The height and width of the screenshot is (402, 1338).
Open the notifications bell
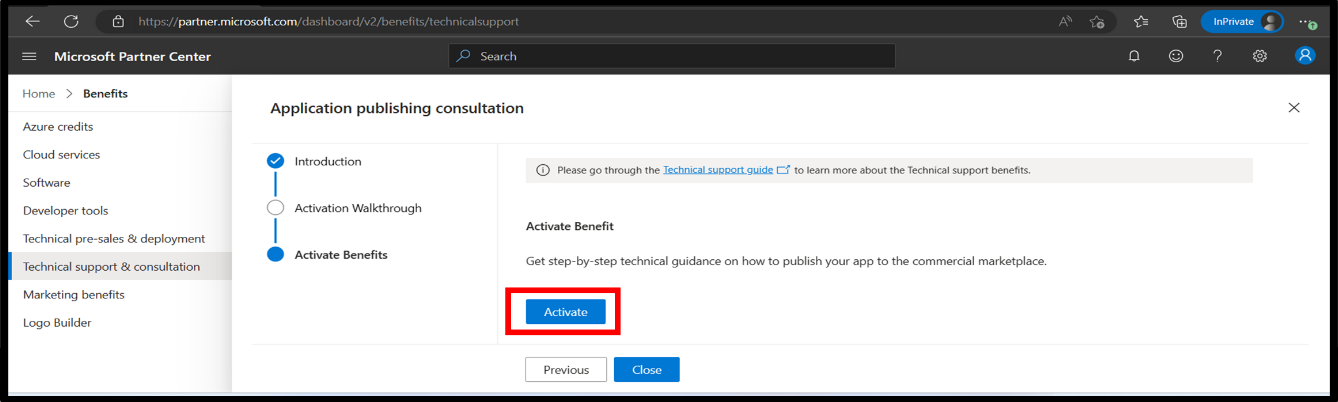coord(1134,56)
